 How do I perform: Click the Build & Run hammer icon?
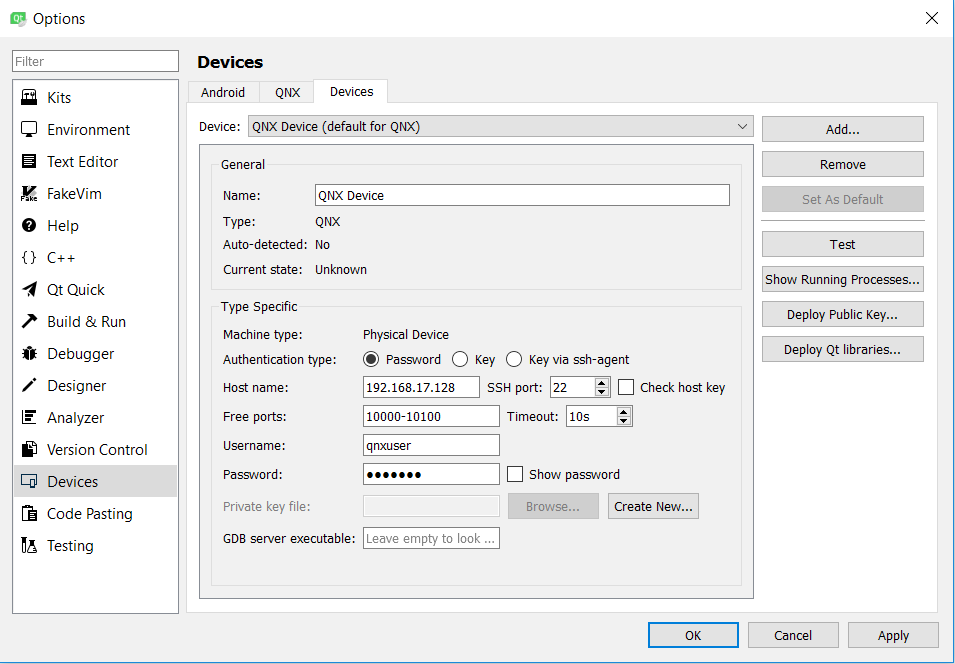[29, 321]
